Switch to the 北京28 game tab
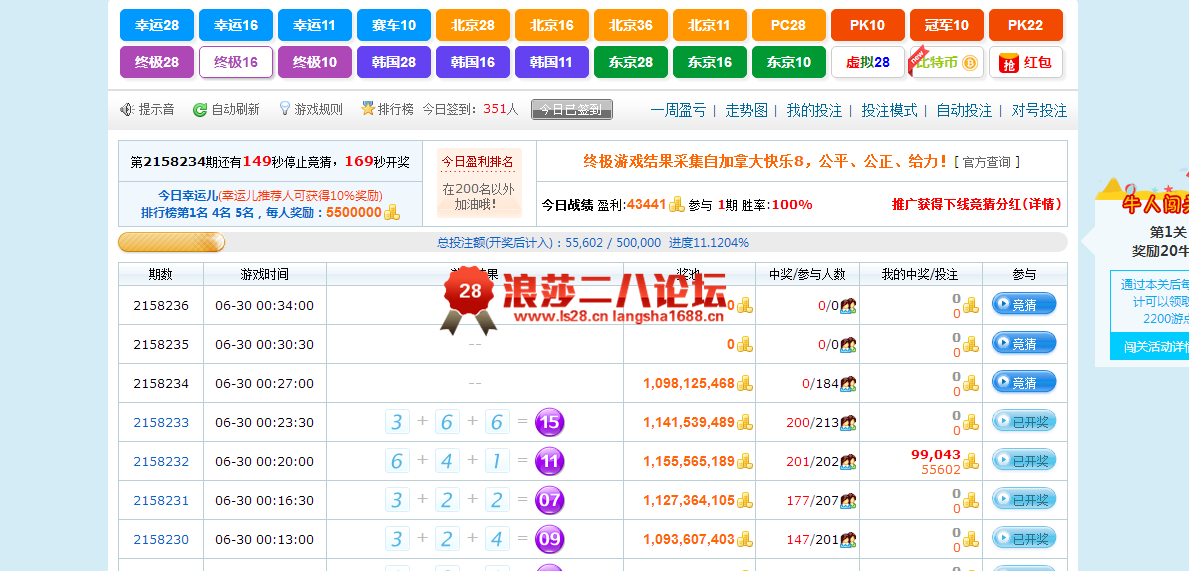 (473, 25)
